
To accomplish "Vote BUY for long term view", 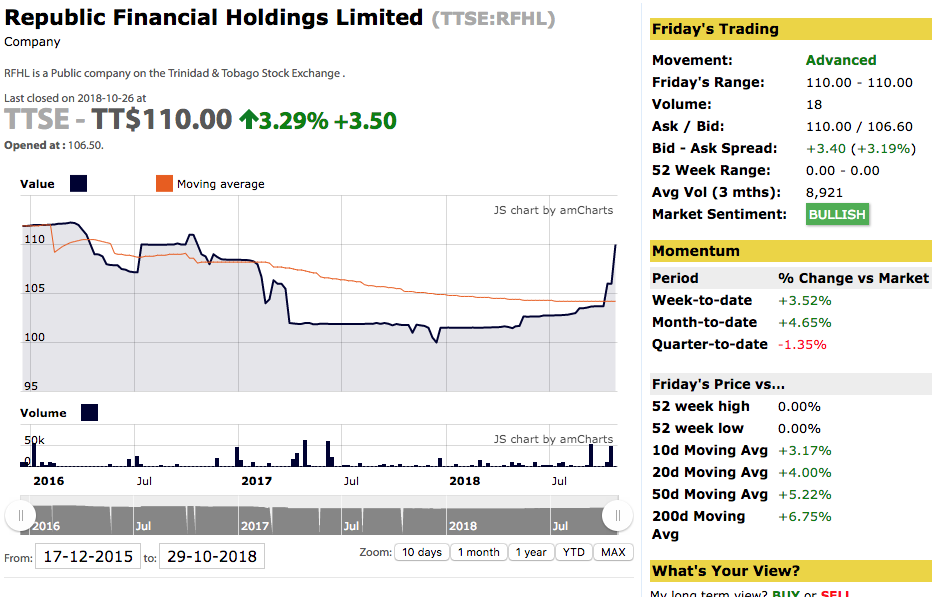I will pos(786,593).
